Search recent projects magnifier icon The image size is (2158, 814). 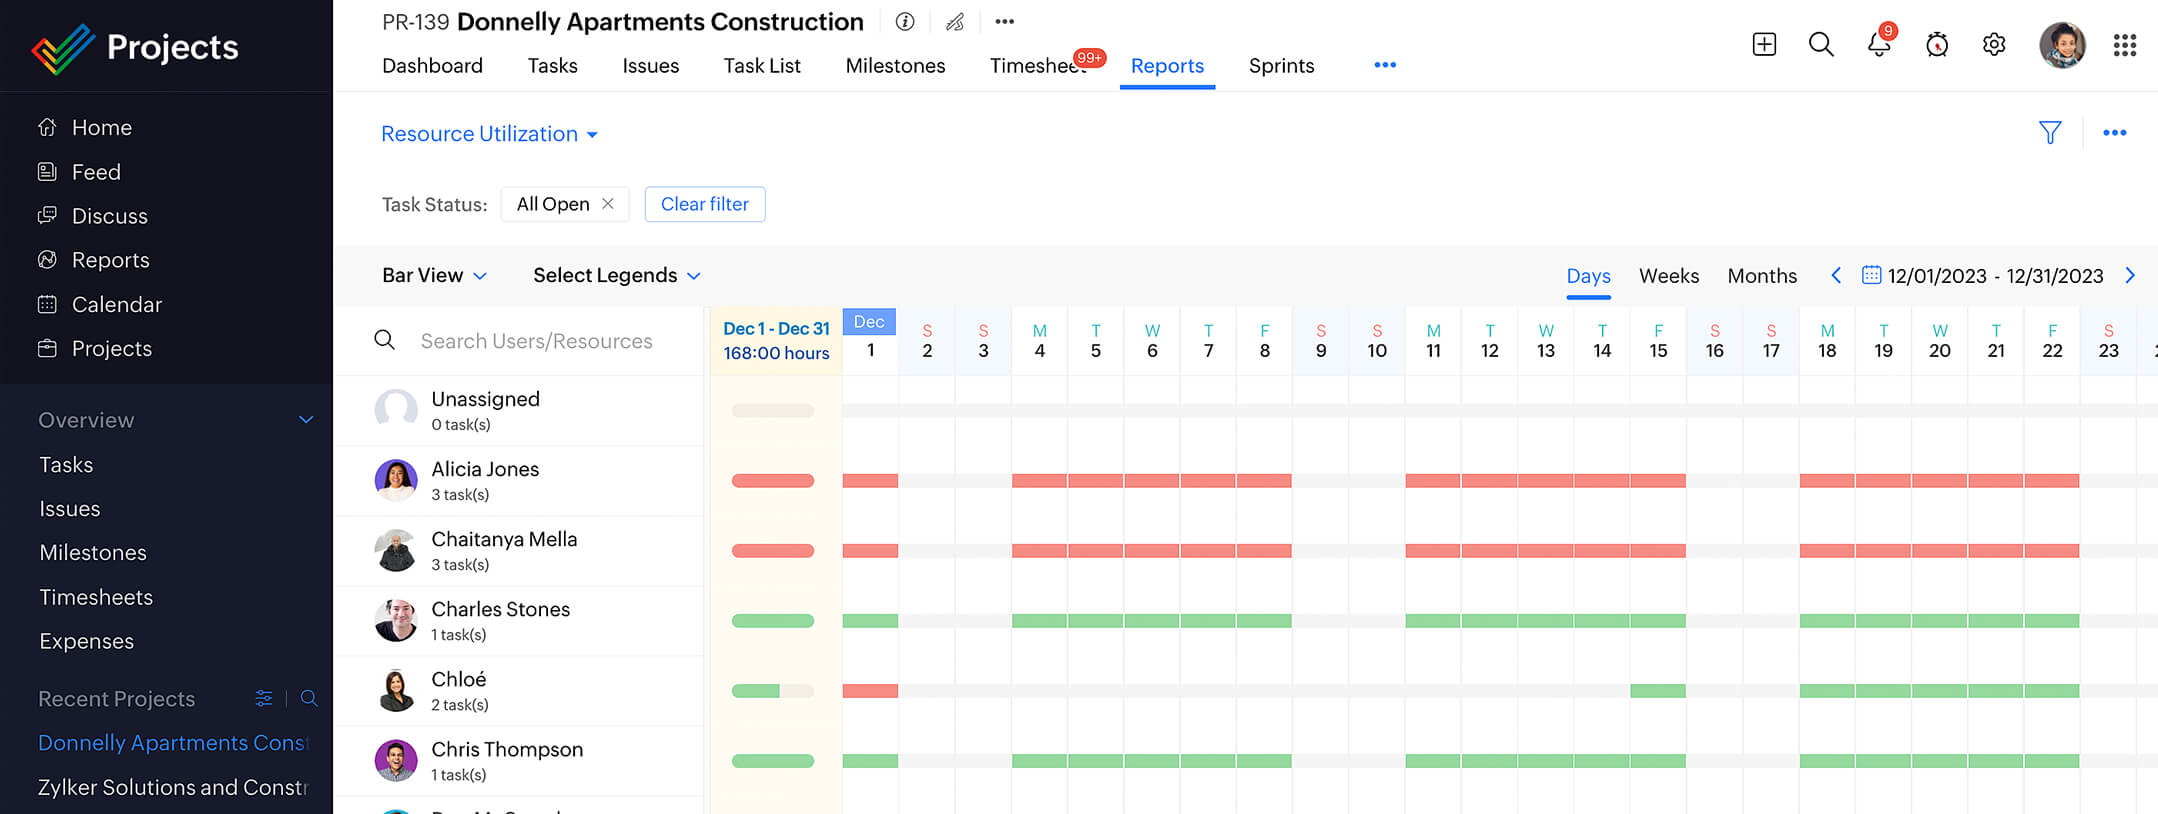[309, 698]
